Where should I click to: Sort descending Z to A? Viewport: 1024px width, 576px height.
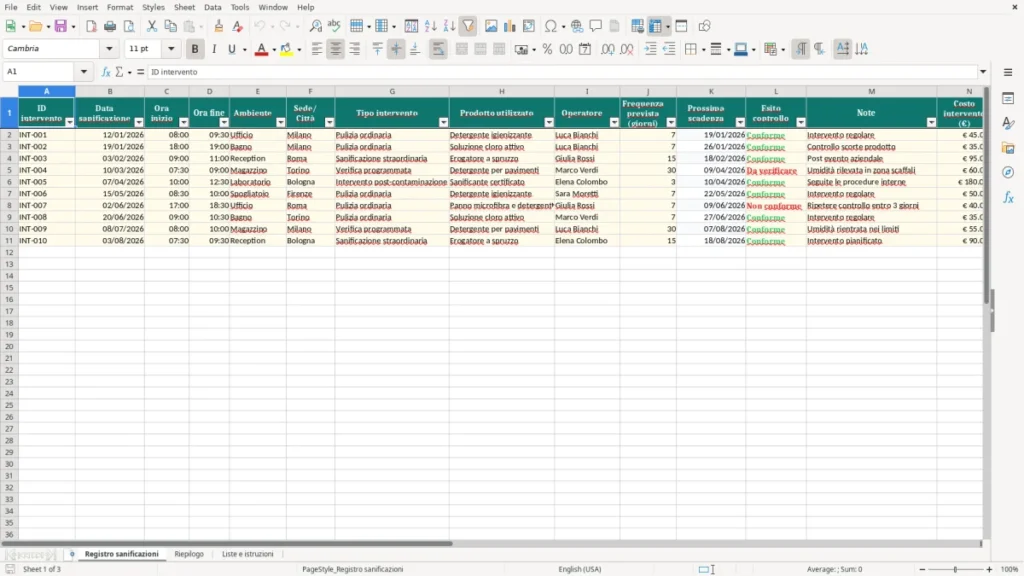pos(449,26)
